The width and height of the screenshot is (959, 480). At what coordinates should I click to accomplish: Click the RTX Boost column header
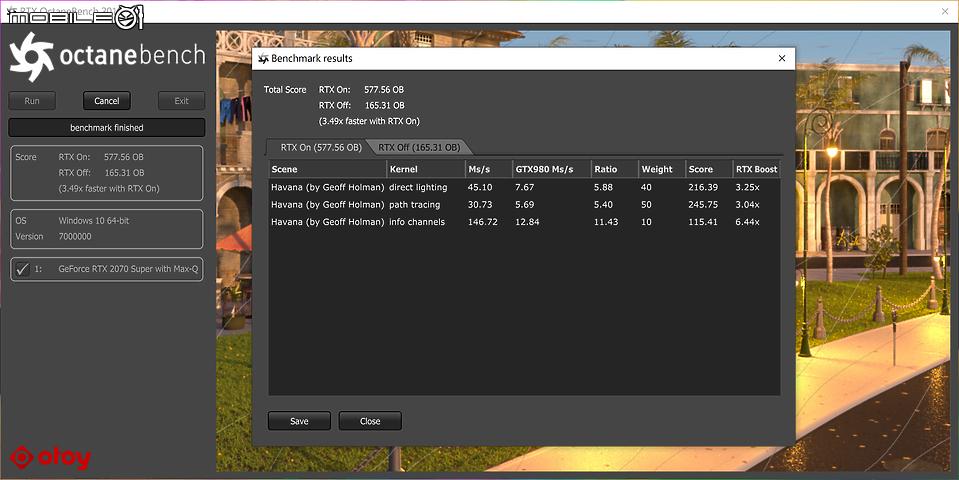pos(757,169)
